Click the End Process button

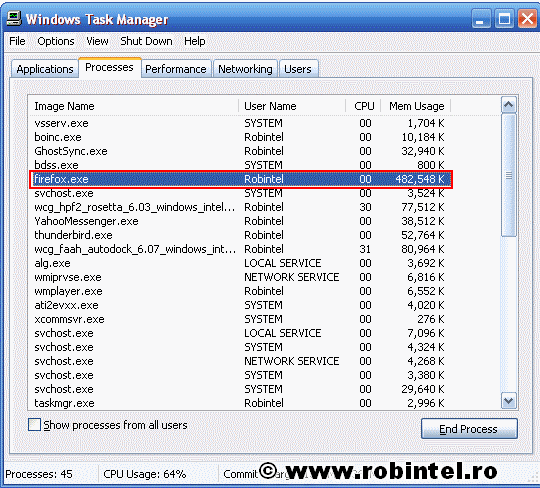click(469, 429)
